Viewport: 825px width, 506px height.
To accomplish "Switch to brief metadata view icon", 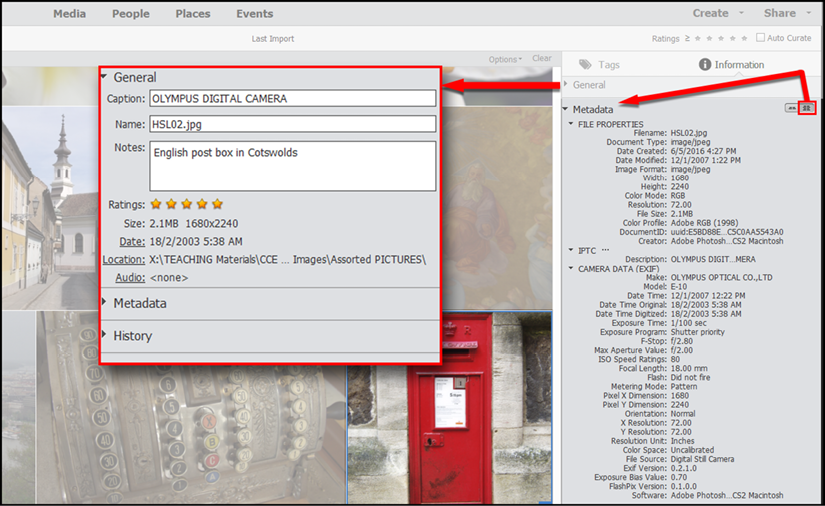I will pos(791,108).
